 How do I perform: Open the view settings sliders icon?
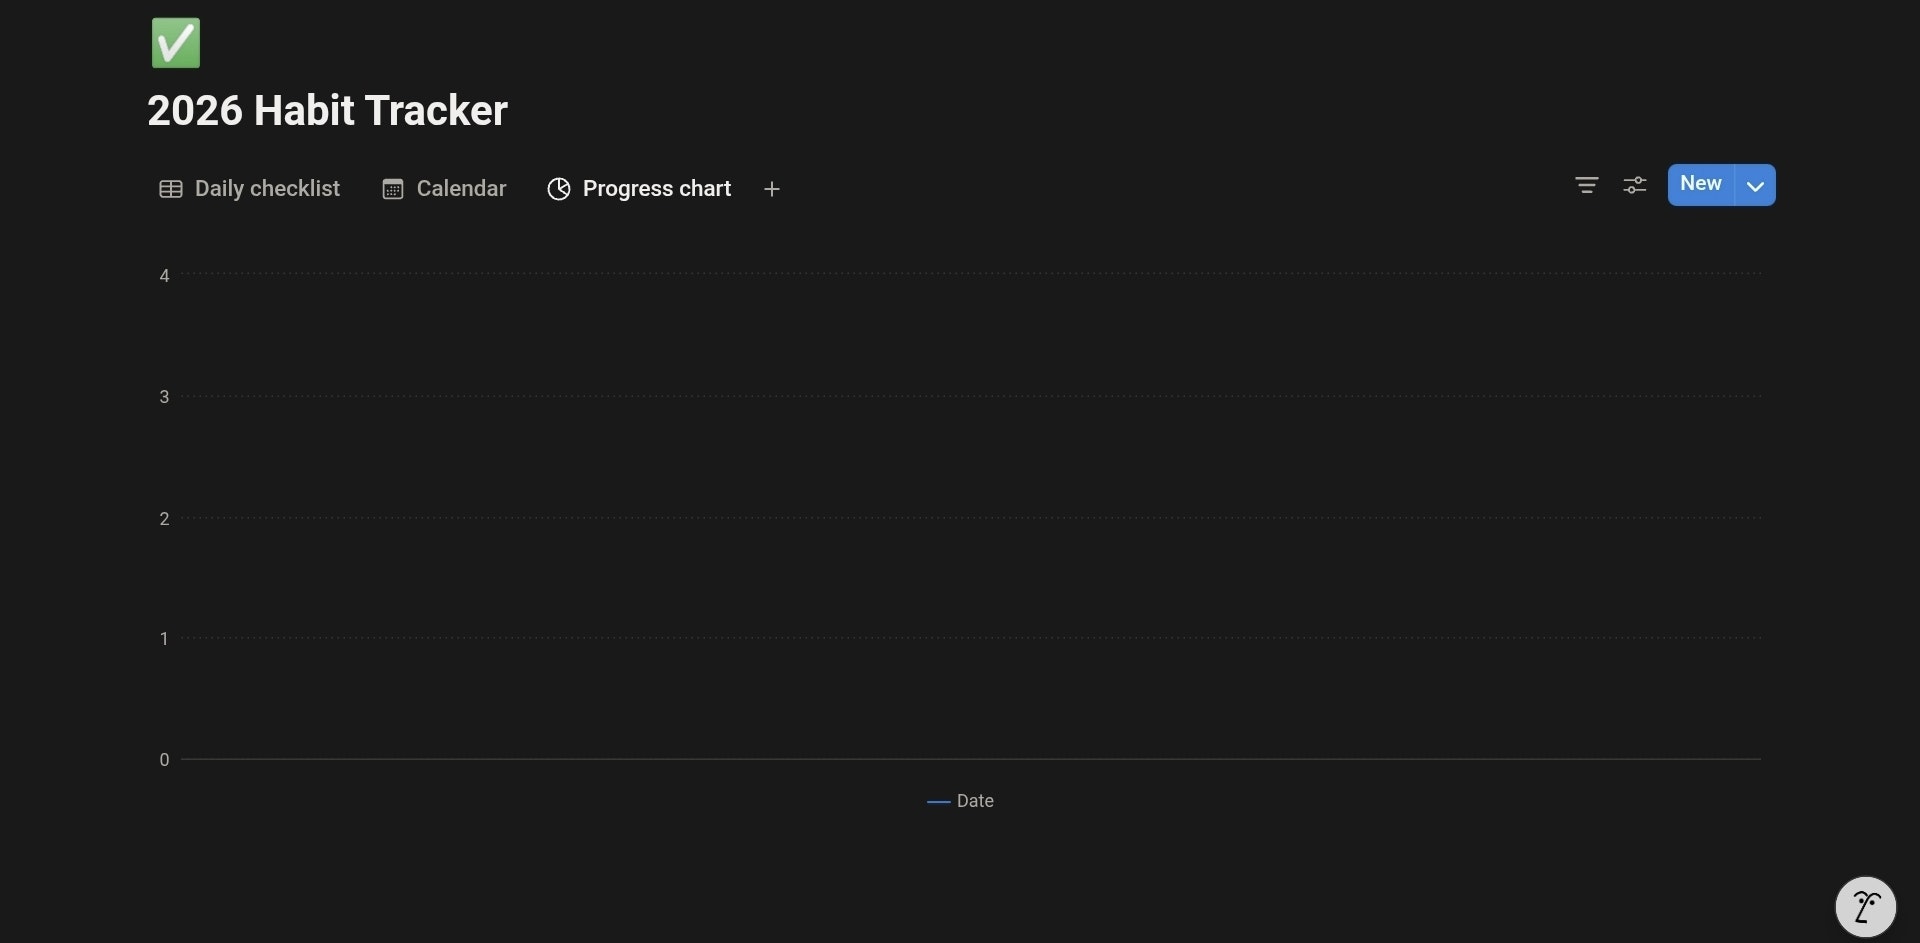click(1635, 185)
